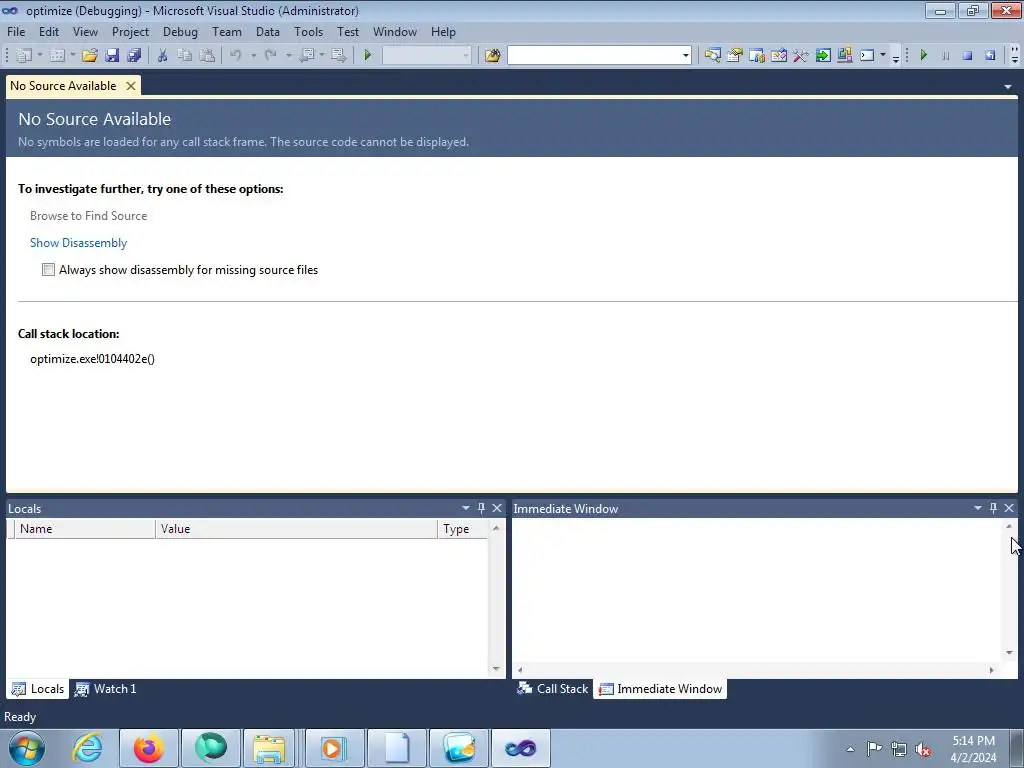Image resolution: width=1024 pixels, height=768 pixels.
Task: Open the New Project dropdown arrow
Action: click(39, 56)
